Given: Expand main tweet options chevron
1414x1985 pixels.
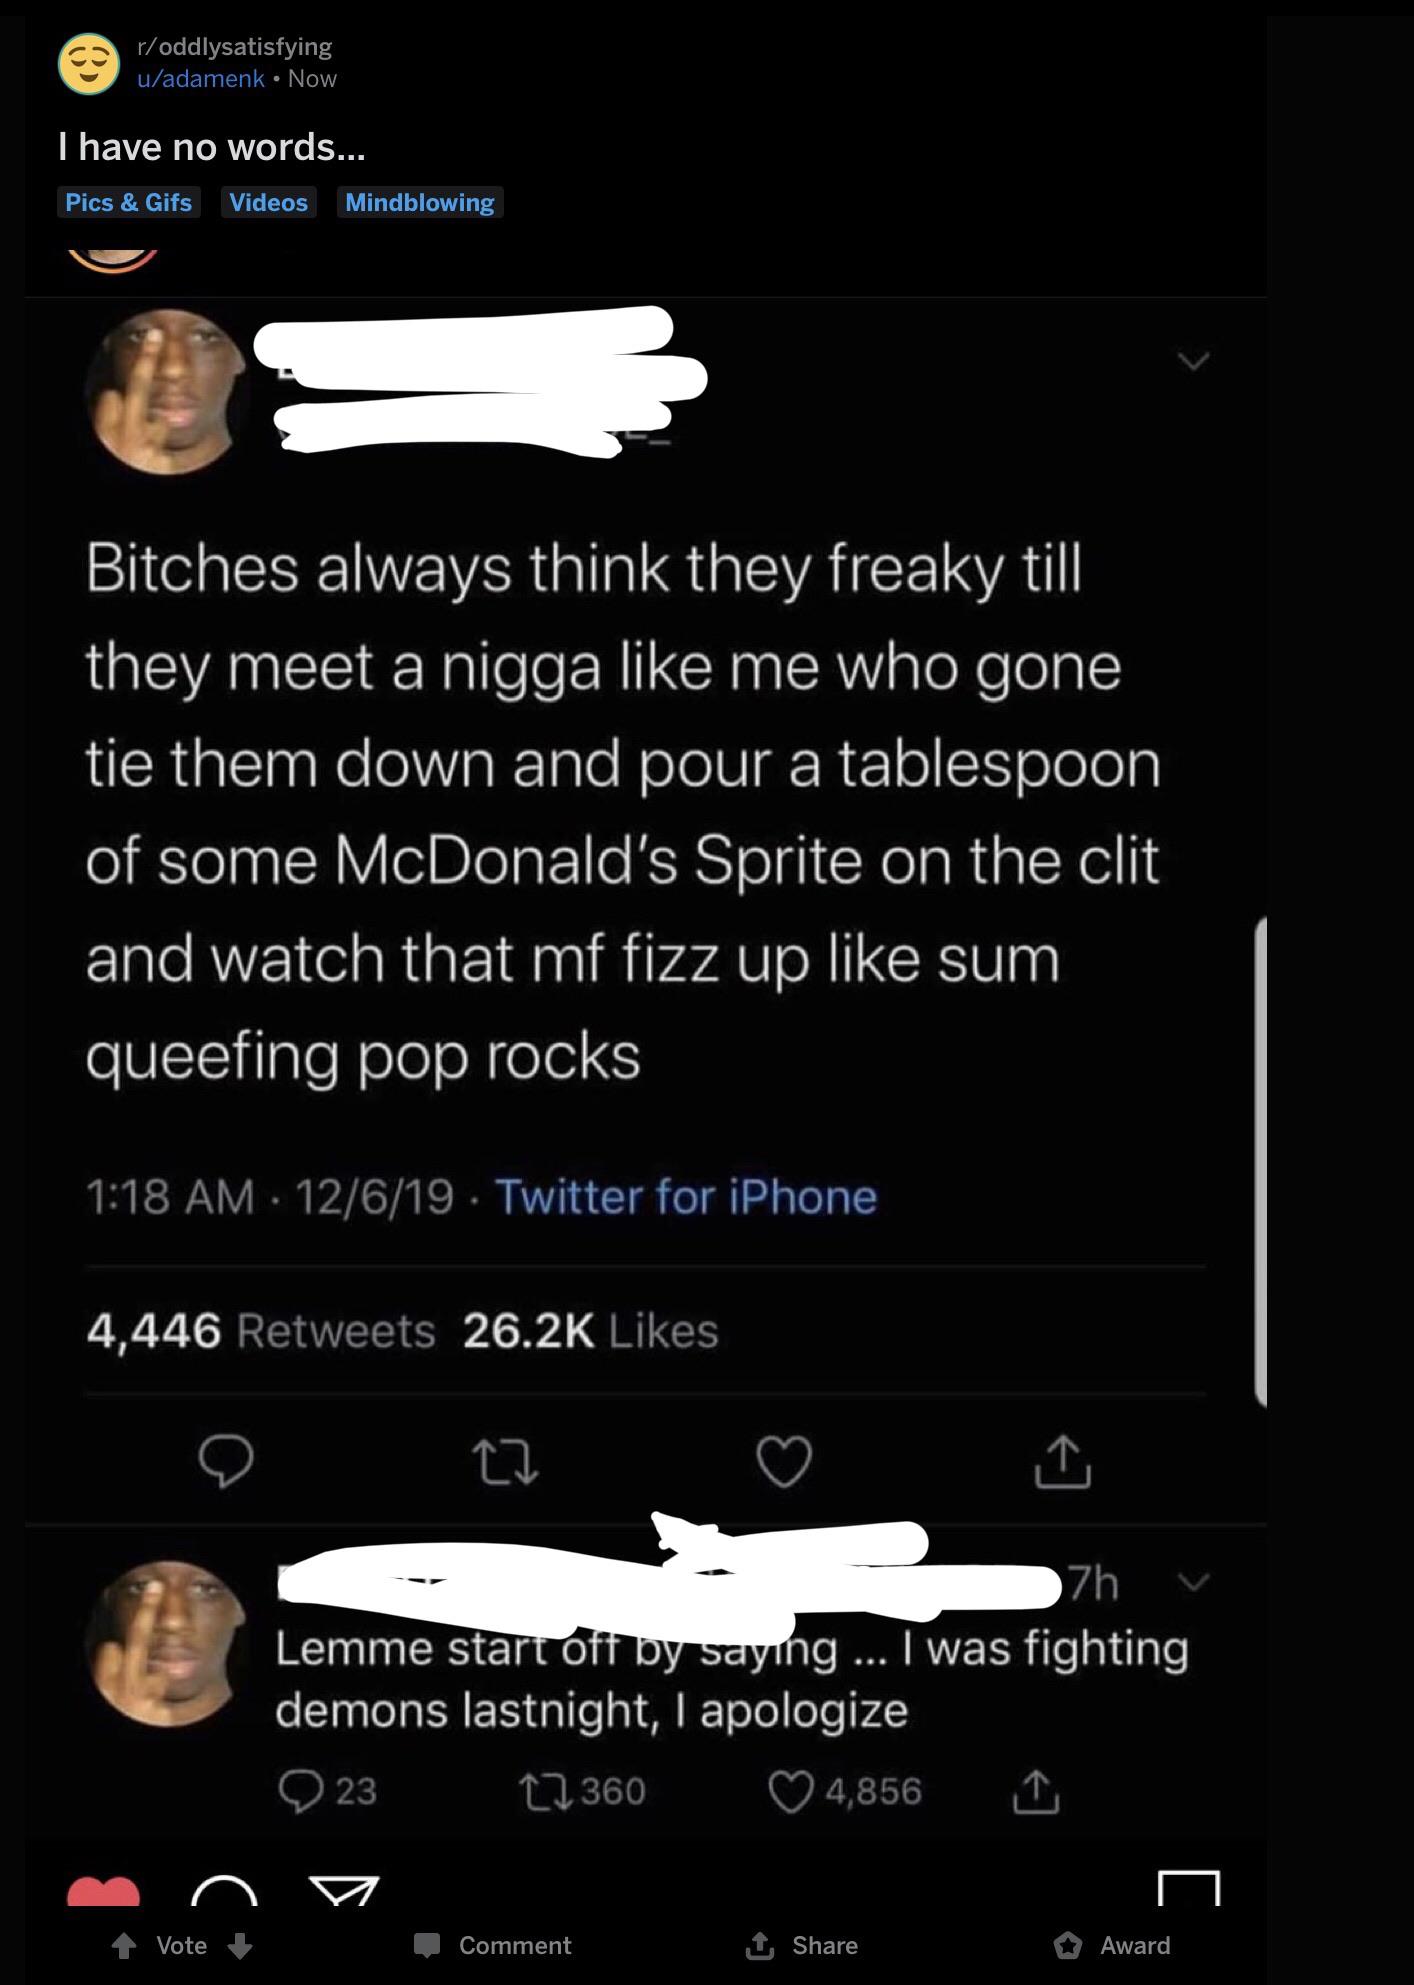Looking at the screenshot, I should click(1193, 360).
